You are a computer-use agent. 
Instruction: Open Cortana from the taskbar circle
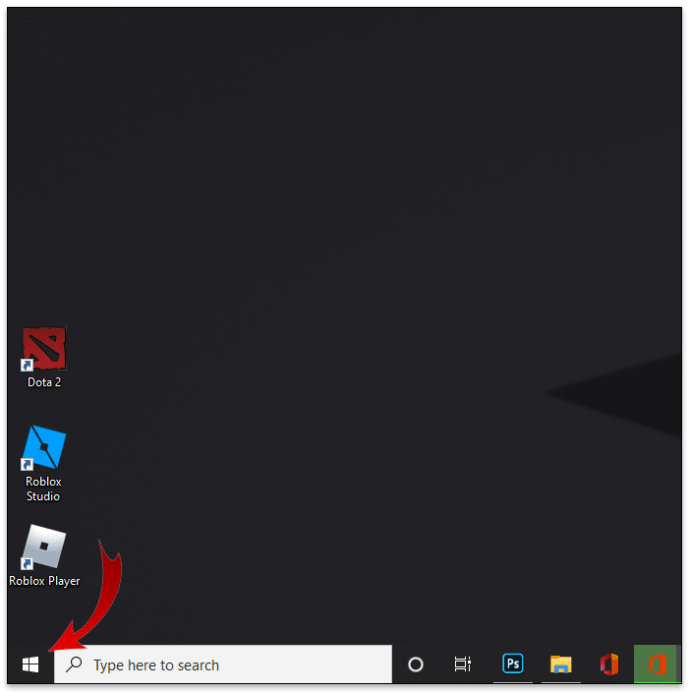(415, 664)
